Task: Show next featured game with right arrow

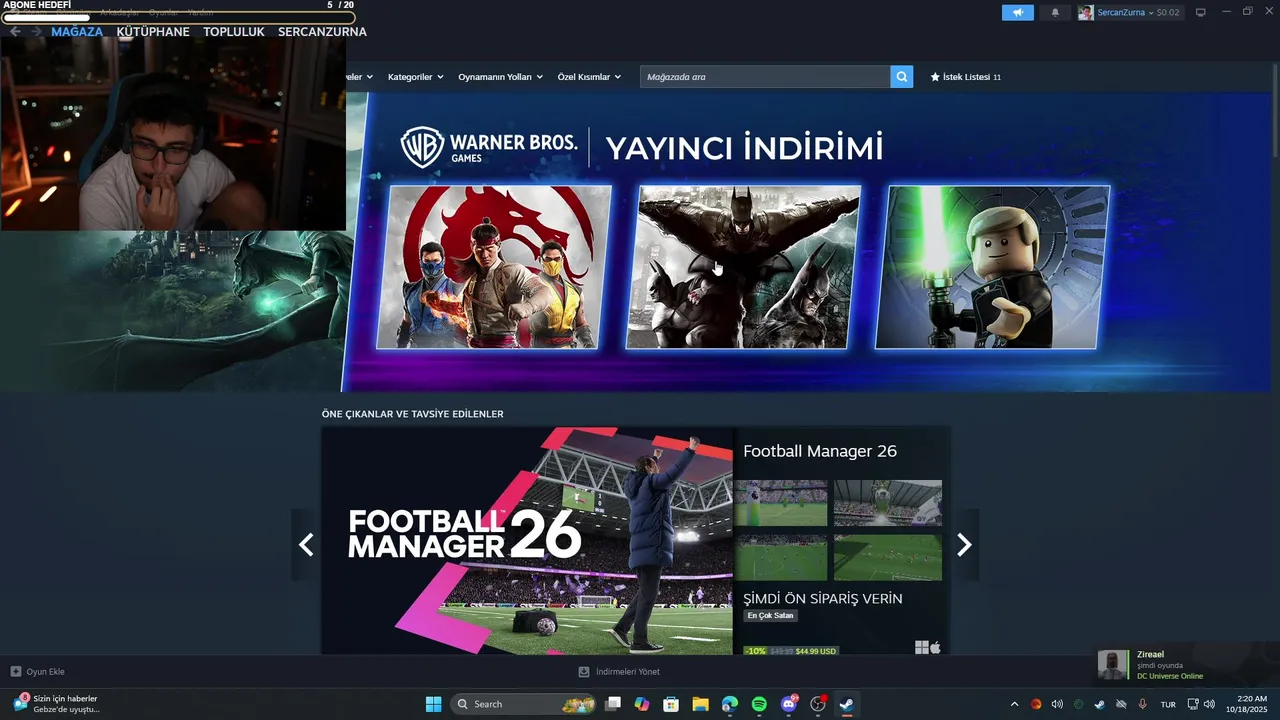Action: pyautogui.click(x=964, y=544)
